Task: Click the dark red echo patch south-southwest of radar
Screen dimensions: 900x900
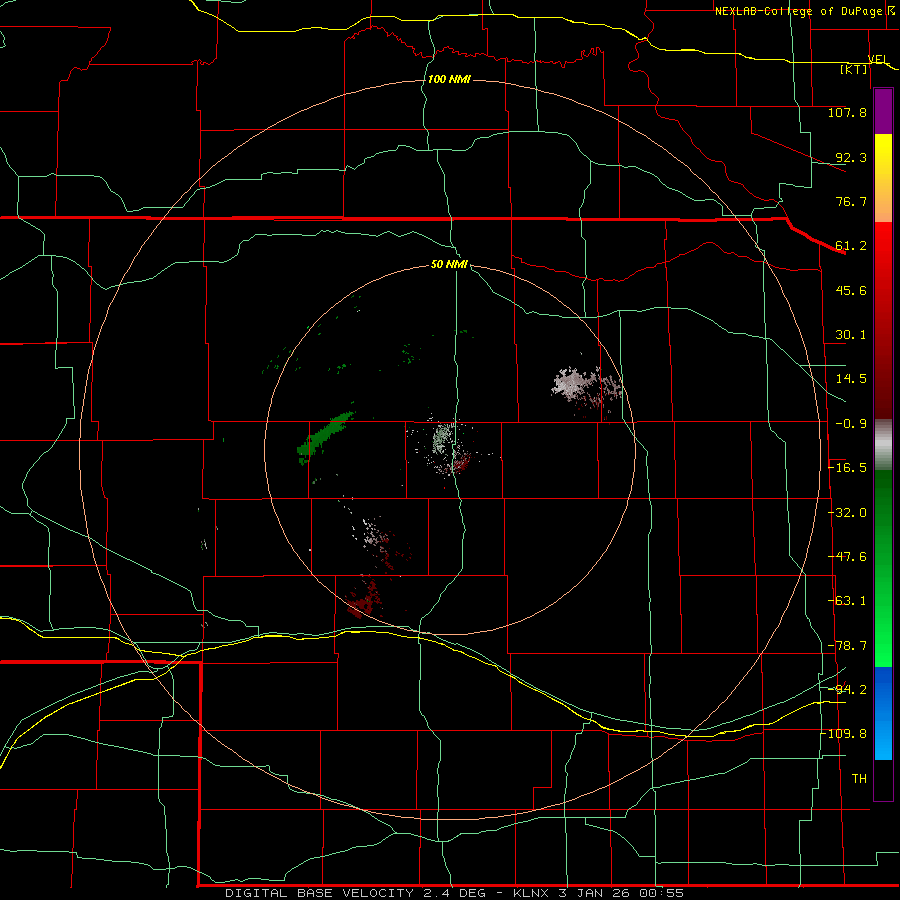Action: point(364,599)
